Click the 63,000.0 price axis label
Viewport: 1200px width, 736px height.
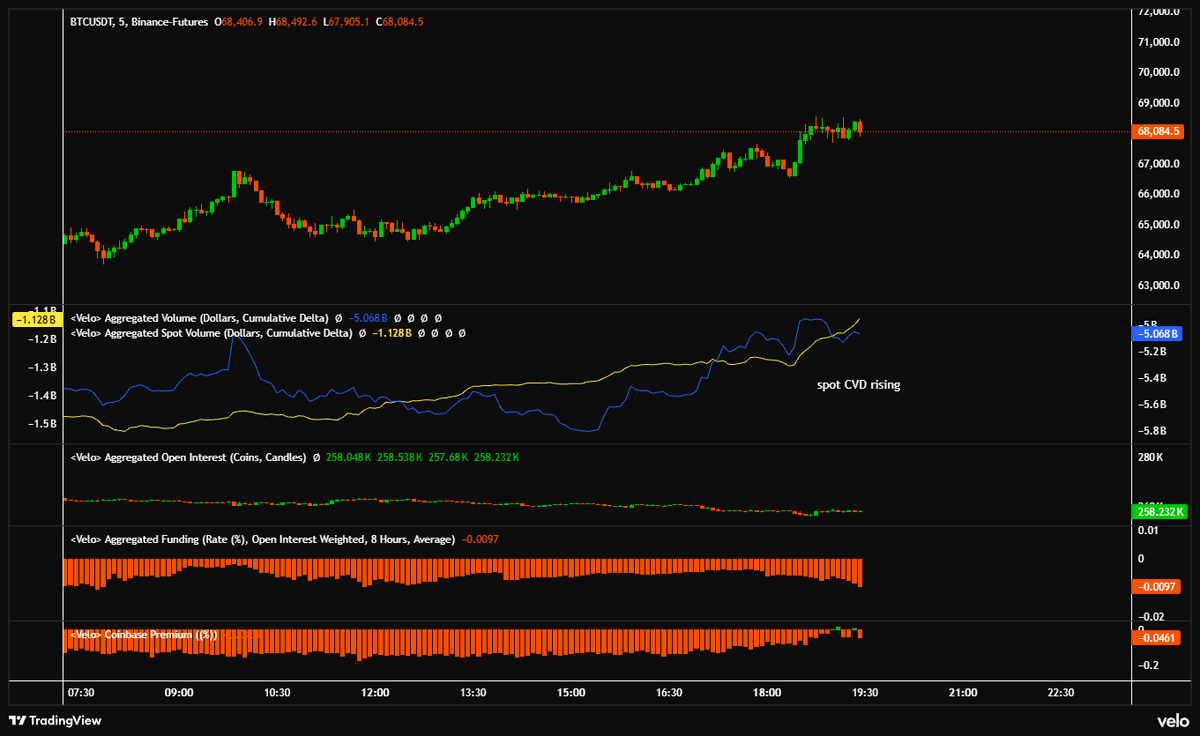(1159, 286)
